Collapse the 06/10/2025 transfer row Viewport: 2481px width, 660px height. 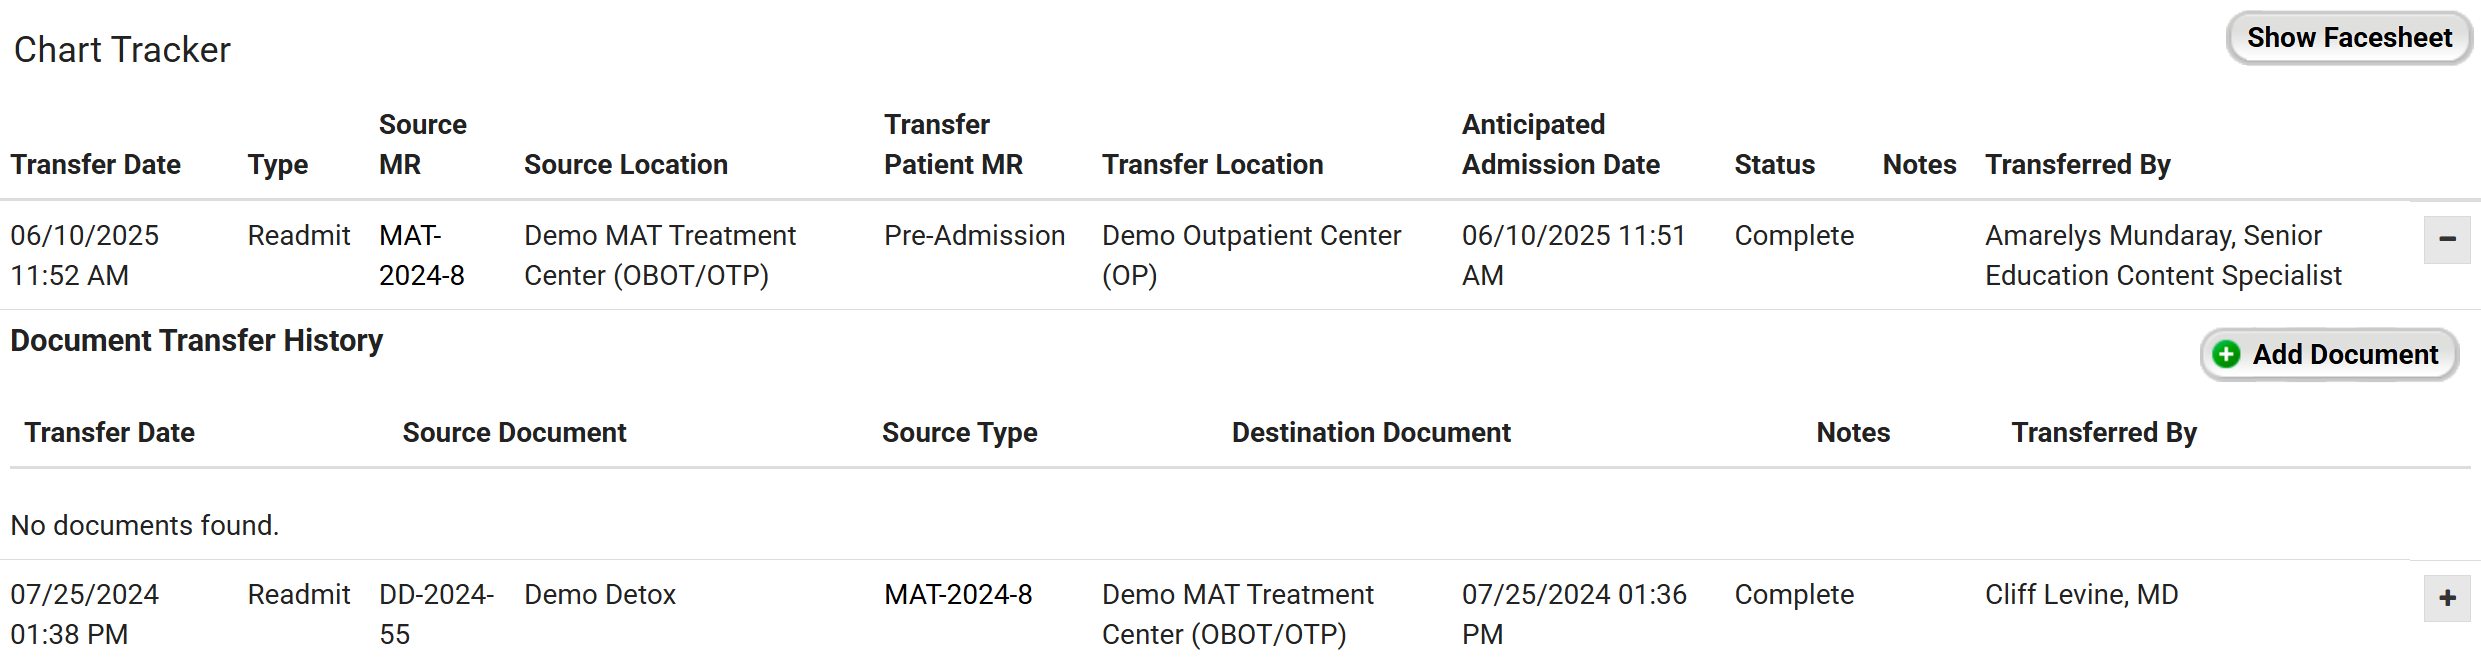click(x=2447, y=239)
